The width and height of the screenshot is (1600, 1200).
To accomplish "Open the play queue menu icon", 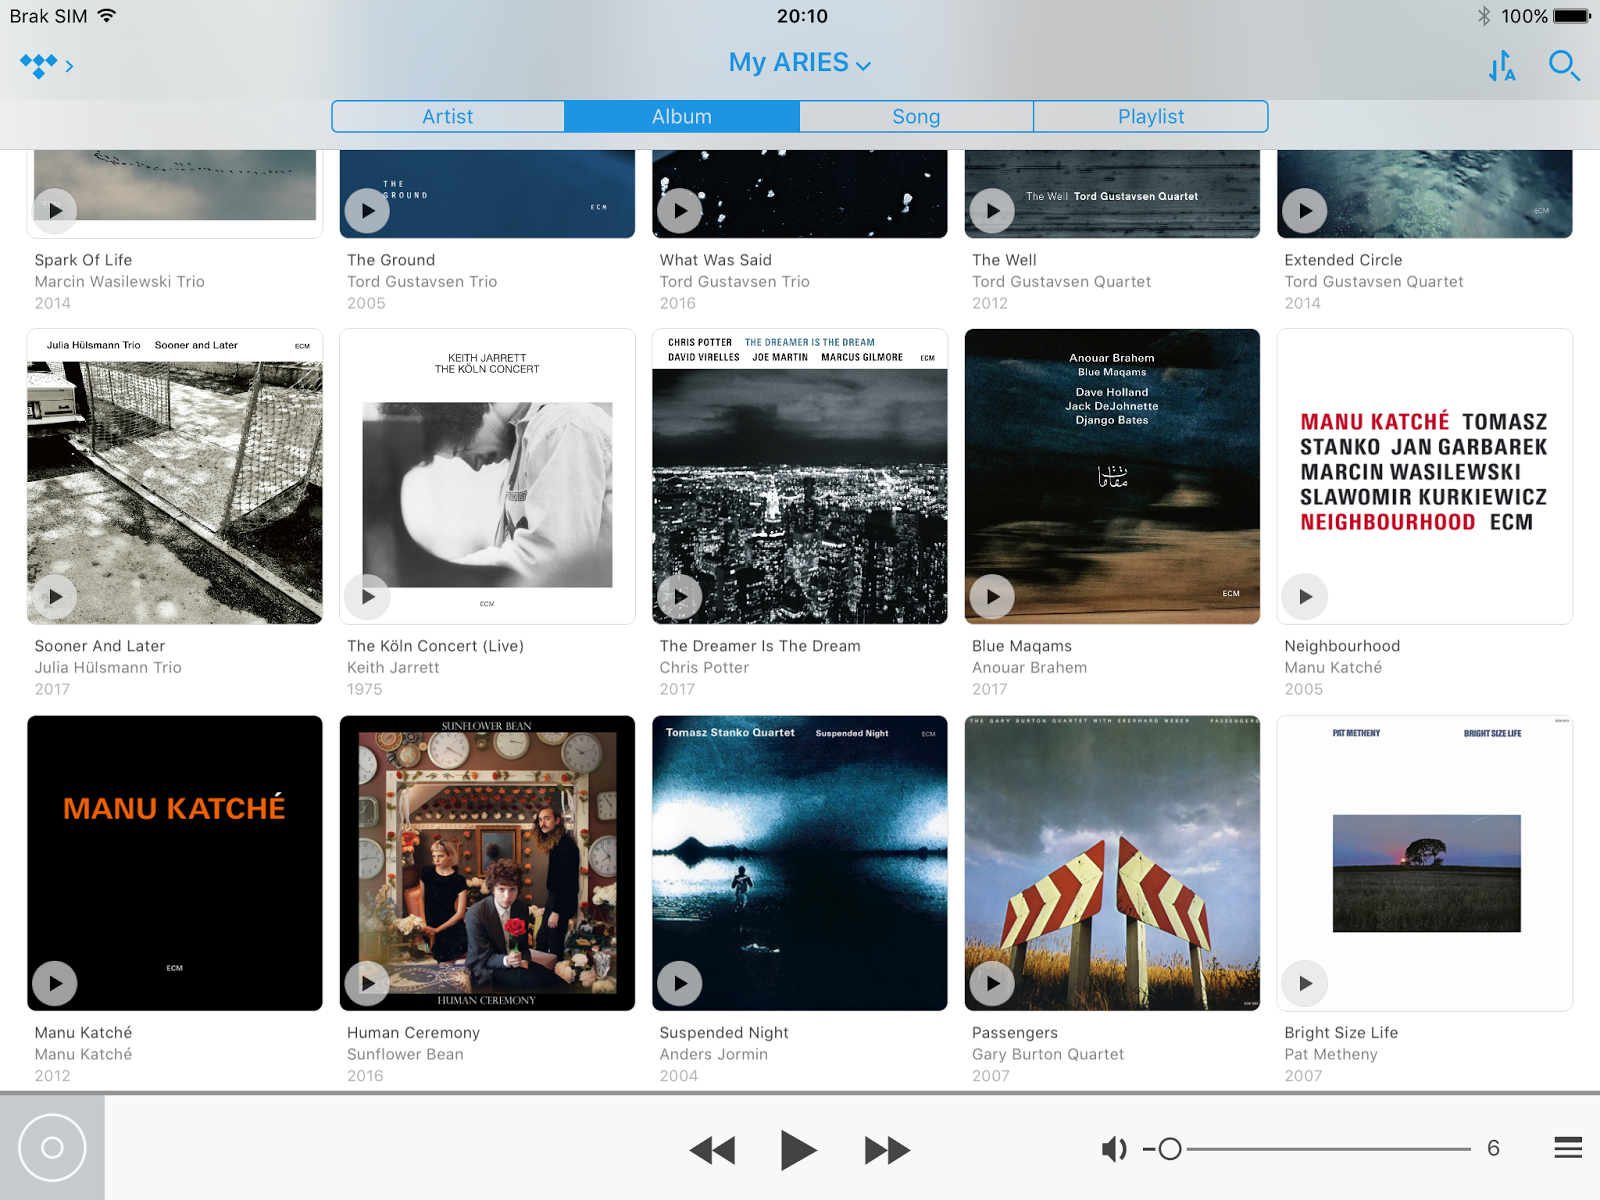I will 1568,1148.
